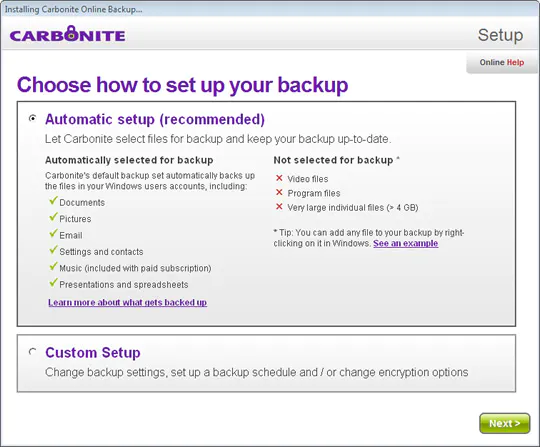Click the red X beside Very large files
Image resolution: width=540 pixels, height=447 pixels.
pos(279,207)
